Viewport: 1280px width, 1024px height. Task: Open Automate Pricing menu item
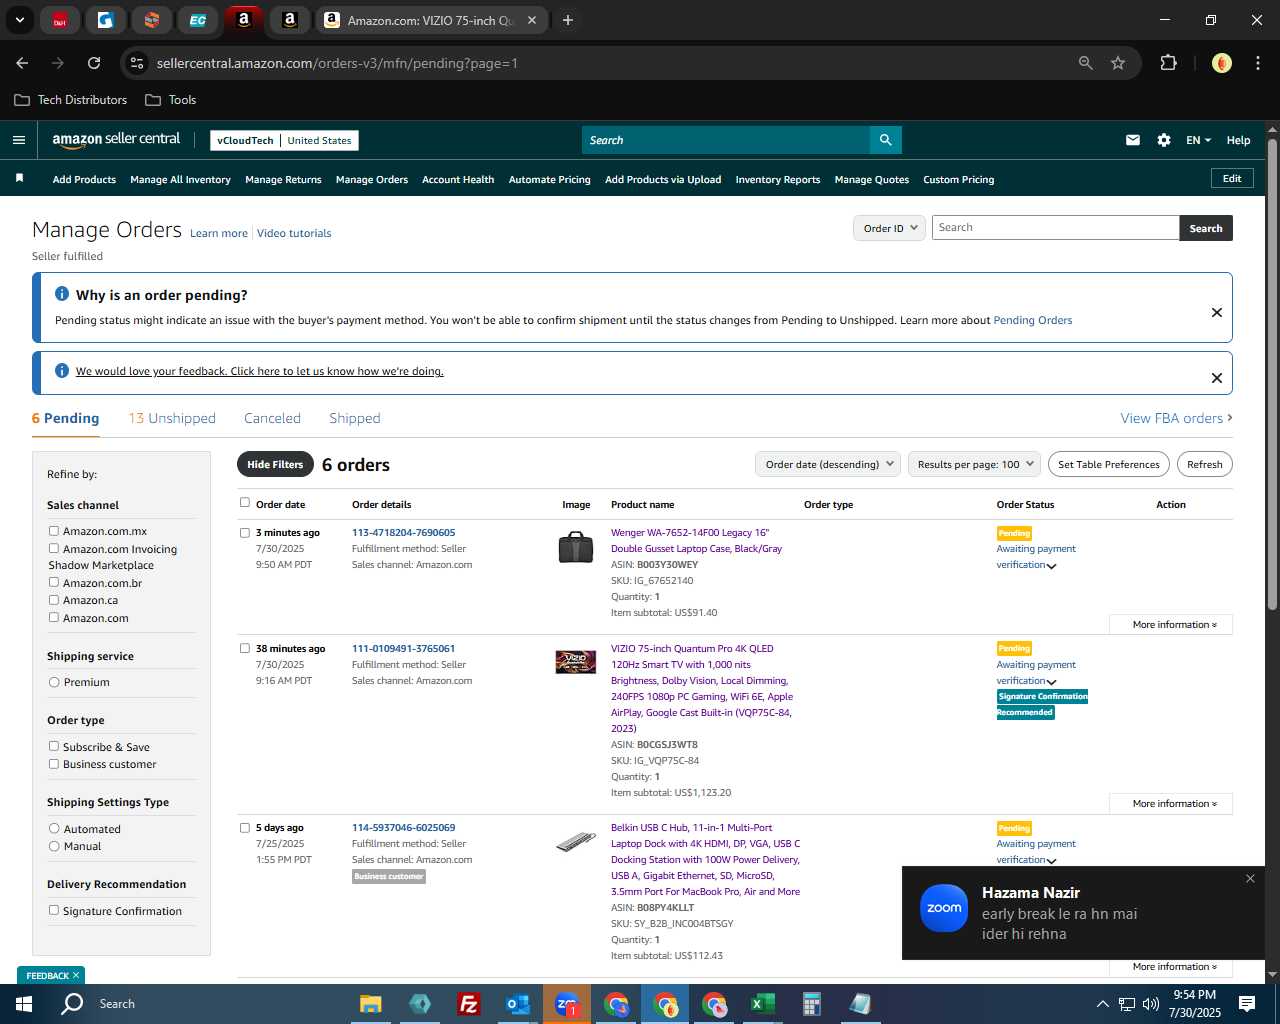(x=550, y=179)
